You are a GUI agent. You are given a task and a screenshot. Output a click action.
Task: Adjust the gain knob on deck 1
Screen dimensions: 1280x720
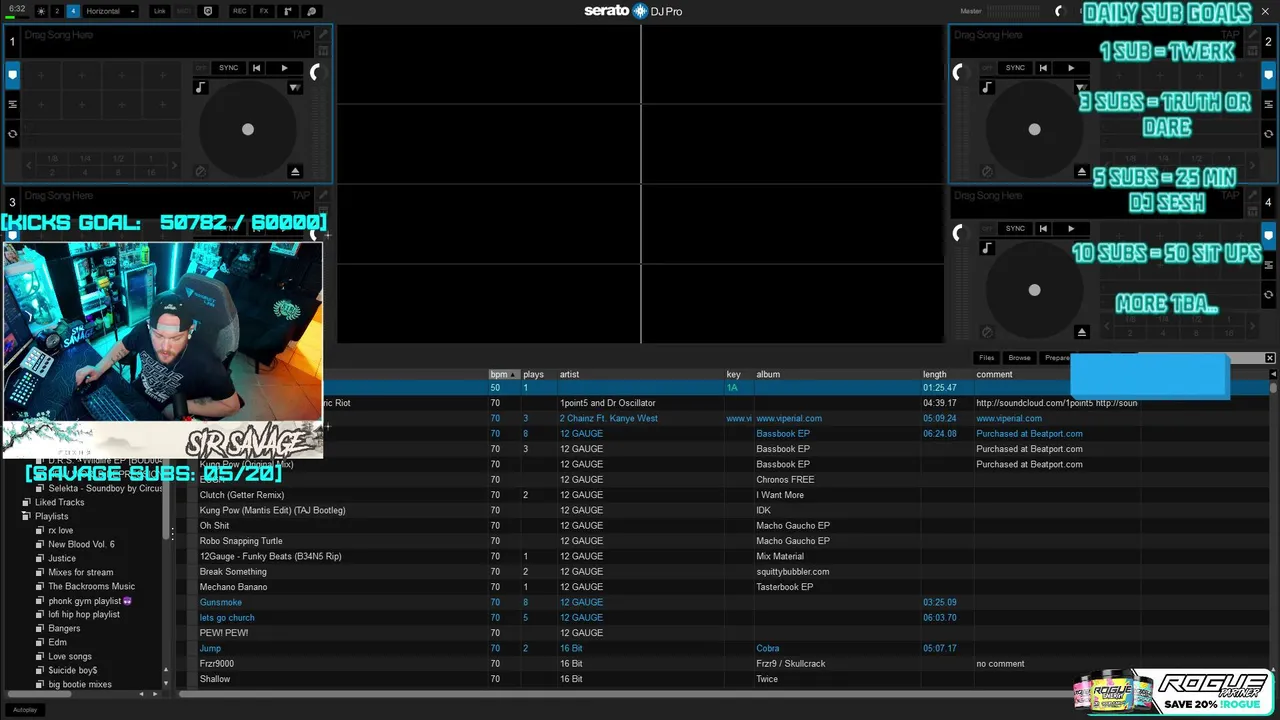point(317,72)
